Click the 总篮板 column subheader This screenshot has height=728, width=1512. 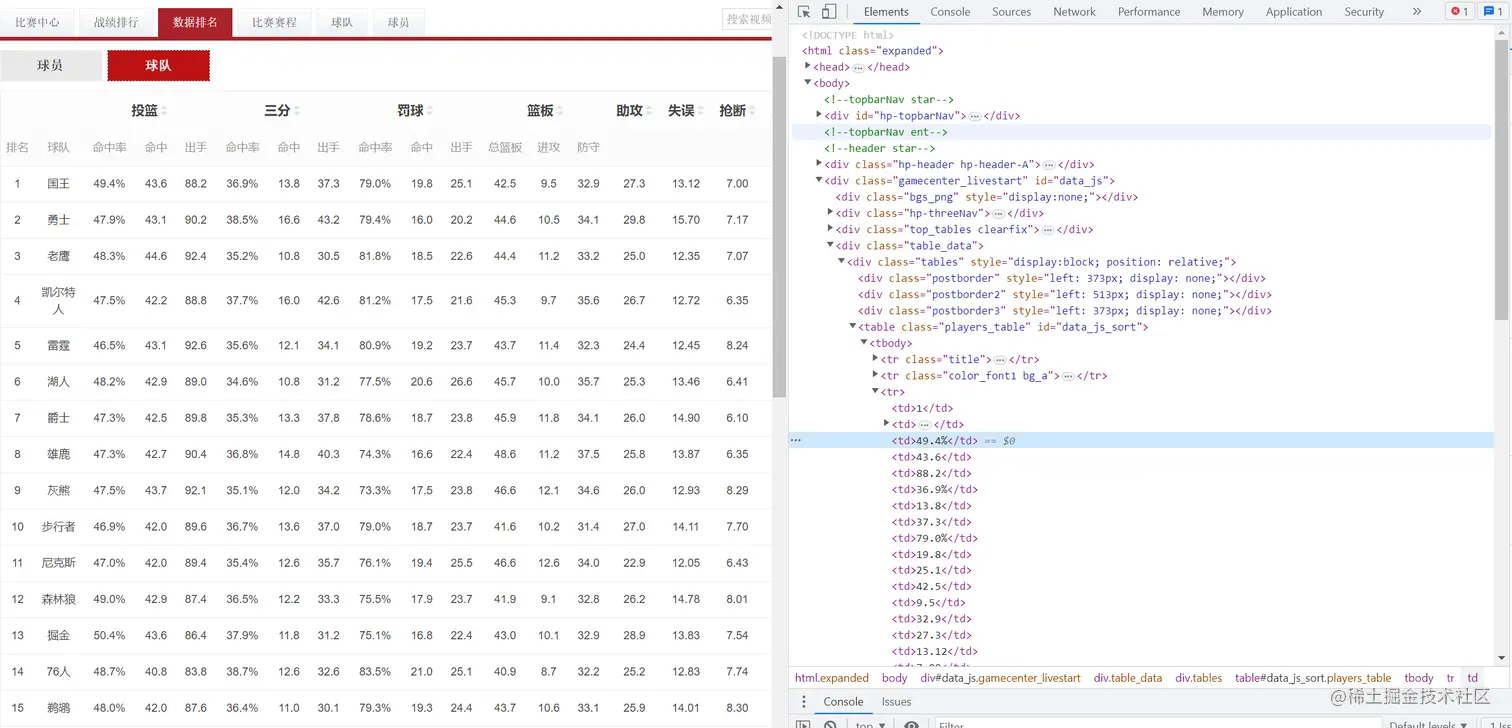[505, 147]
